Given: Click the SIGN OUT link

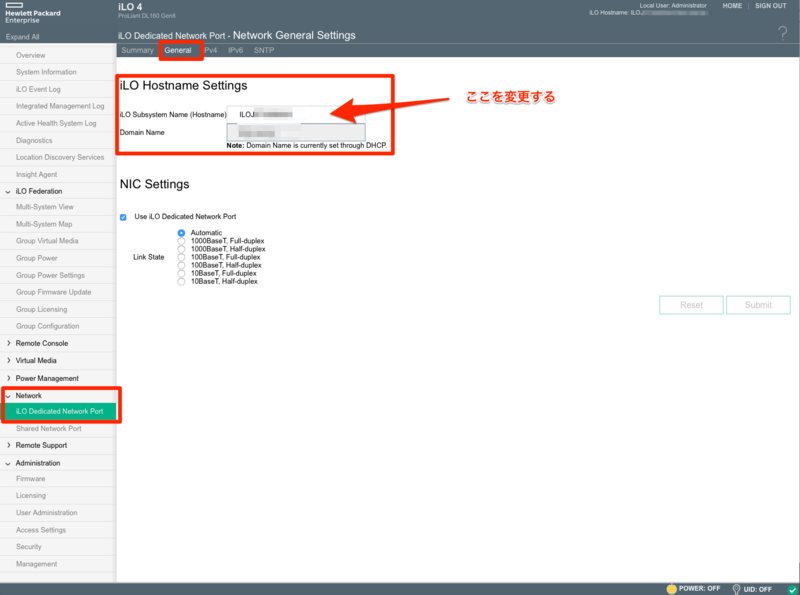Looking at the screenshot, I should (770, 6).
